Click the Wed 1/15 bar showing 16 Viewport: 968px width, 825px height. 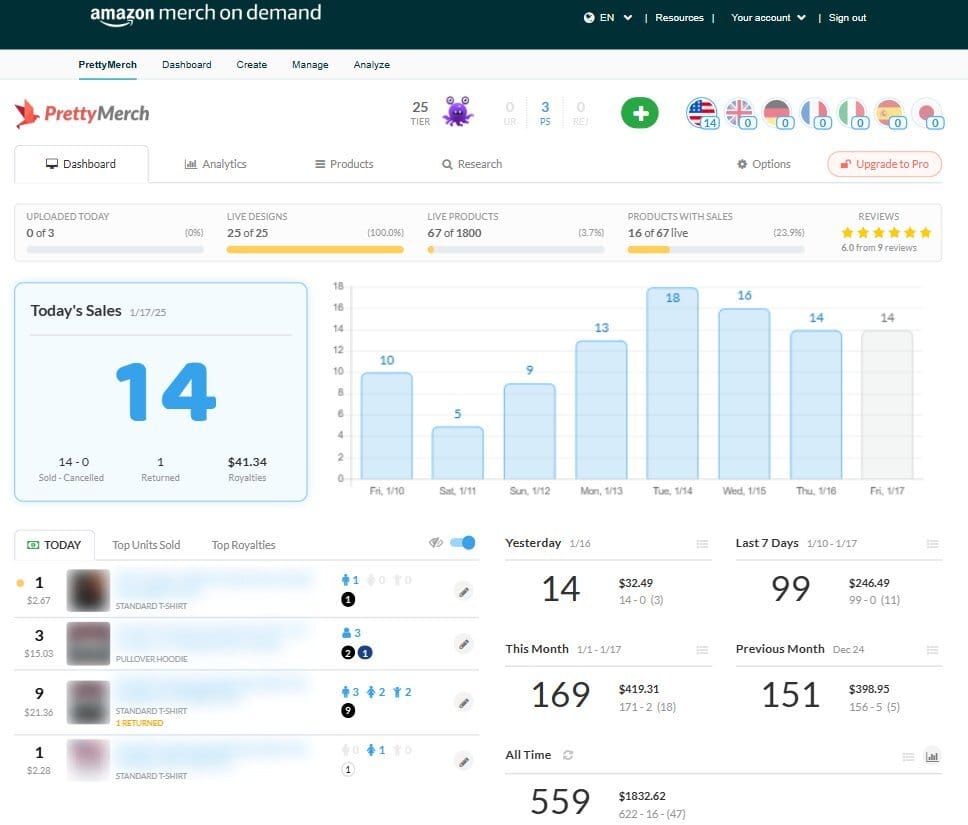click(745, 394)
